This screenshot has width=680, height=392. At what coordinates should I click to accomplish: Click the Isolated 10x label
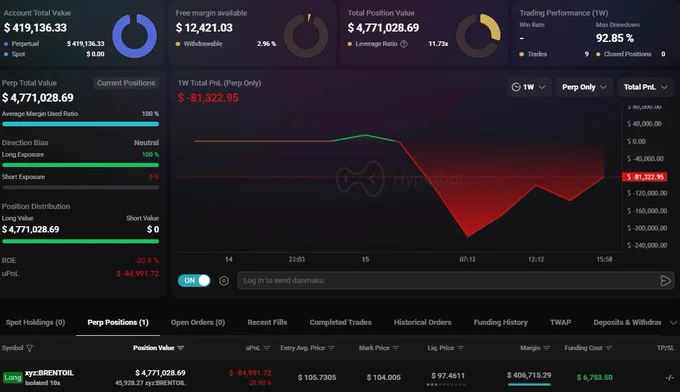coord(42,383)
